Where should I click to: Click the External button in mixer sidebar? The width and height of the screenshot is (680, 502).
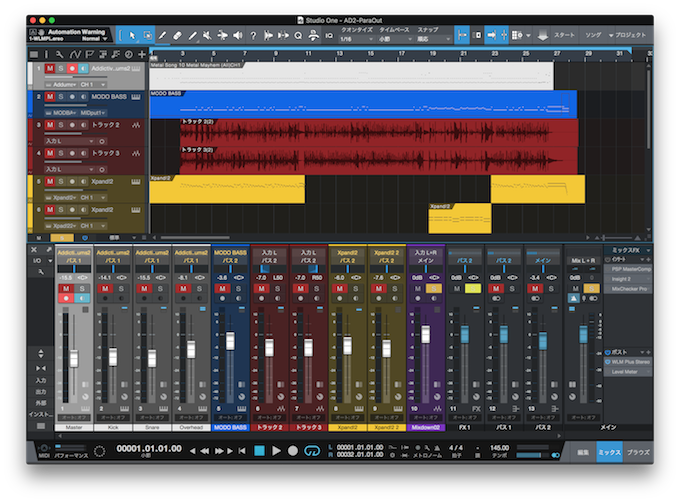tap(41, 403)
